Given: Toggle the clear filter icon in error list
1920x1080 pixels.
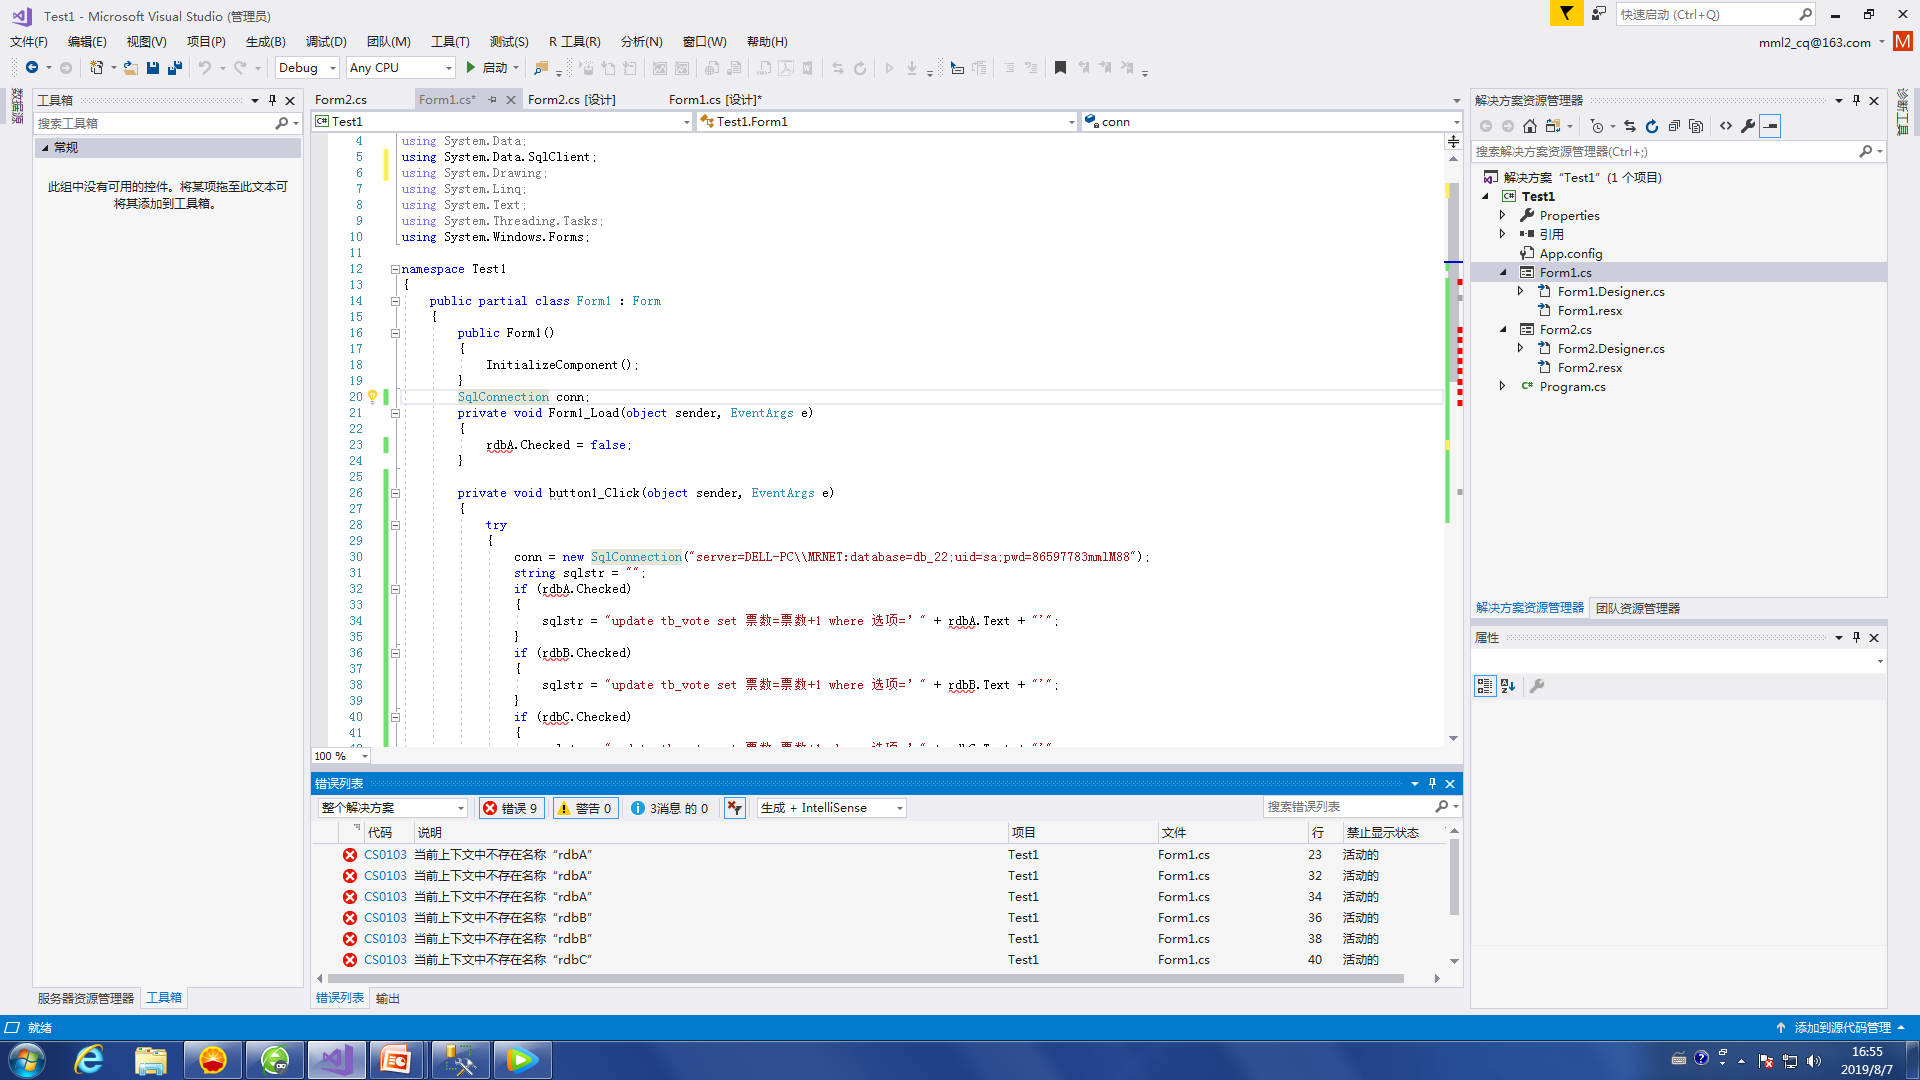Looking at the screenshot, I should pyautogui.click(x=735, y=808).
